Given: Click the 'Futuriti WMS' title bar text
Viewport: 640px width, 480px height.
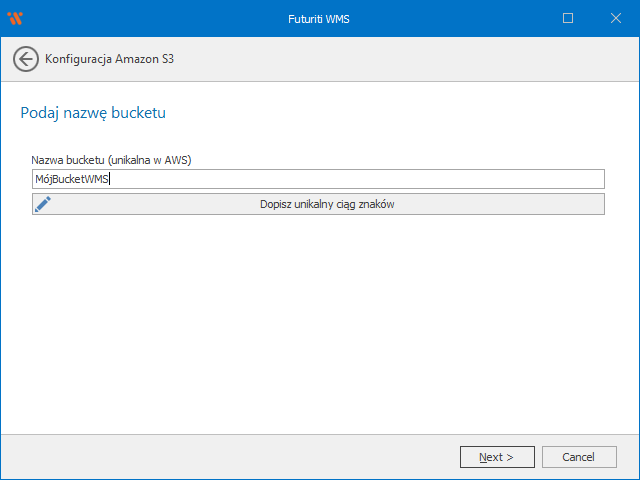Looking at the screenshot, I should point(319,18).
